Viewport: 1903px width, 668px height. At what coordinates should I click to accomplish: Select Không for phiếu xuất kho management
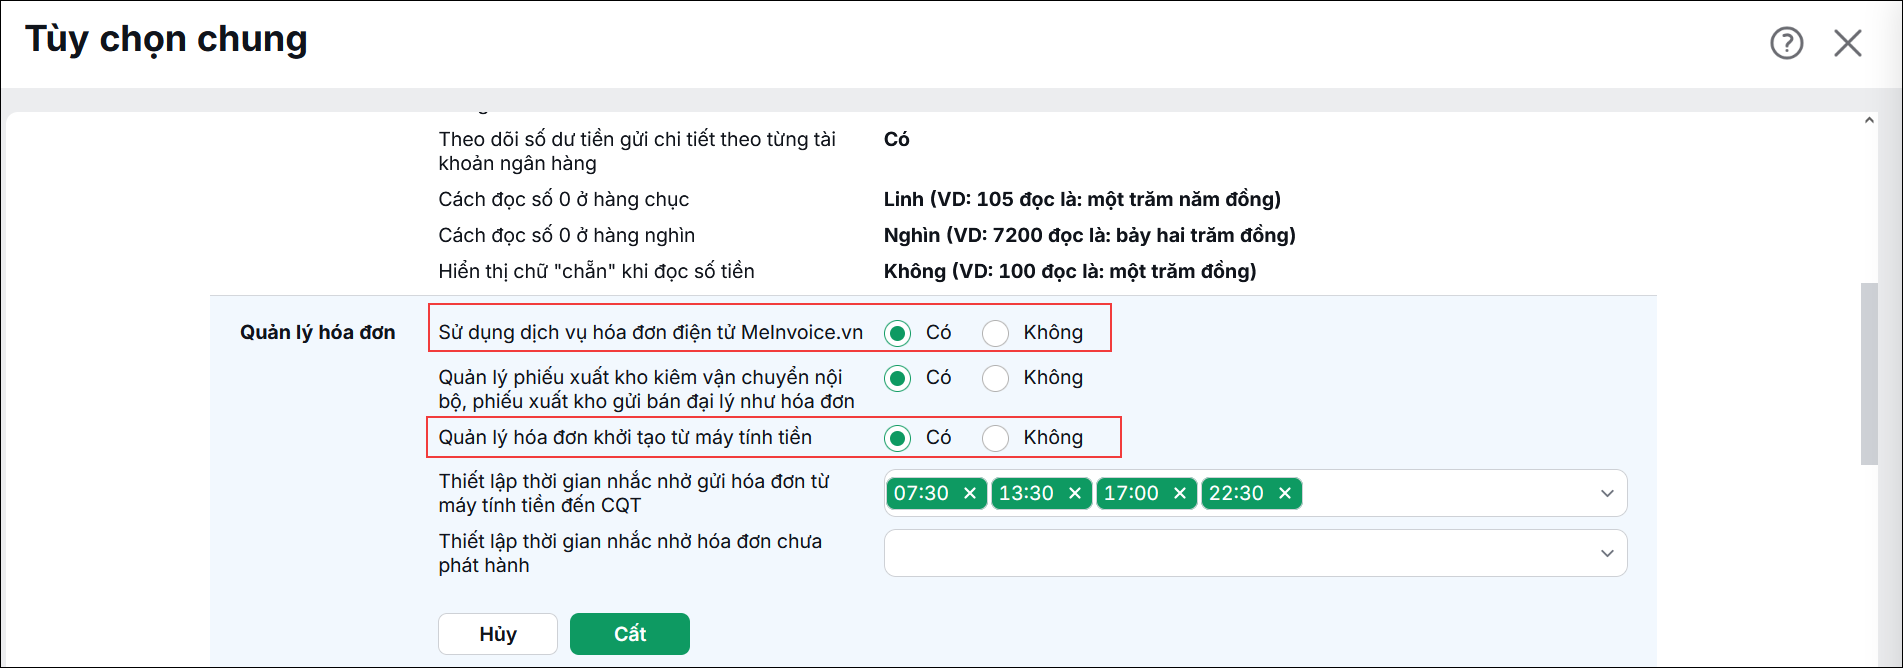[995, 378]
